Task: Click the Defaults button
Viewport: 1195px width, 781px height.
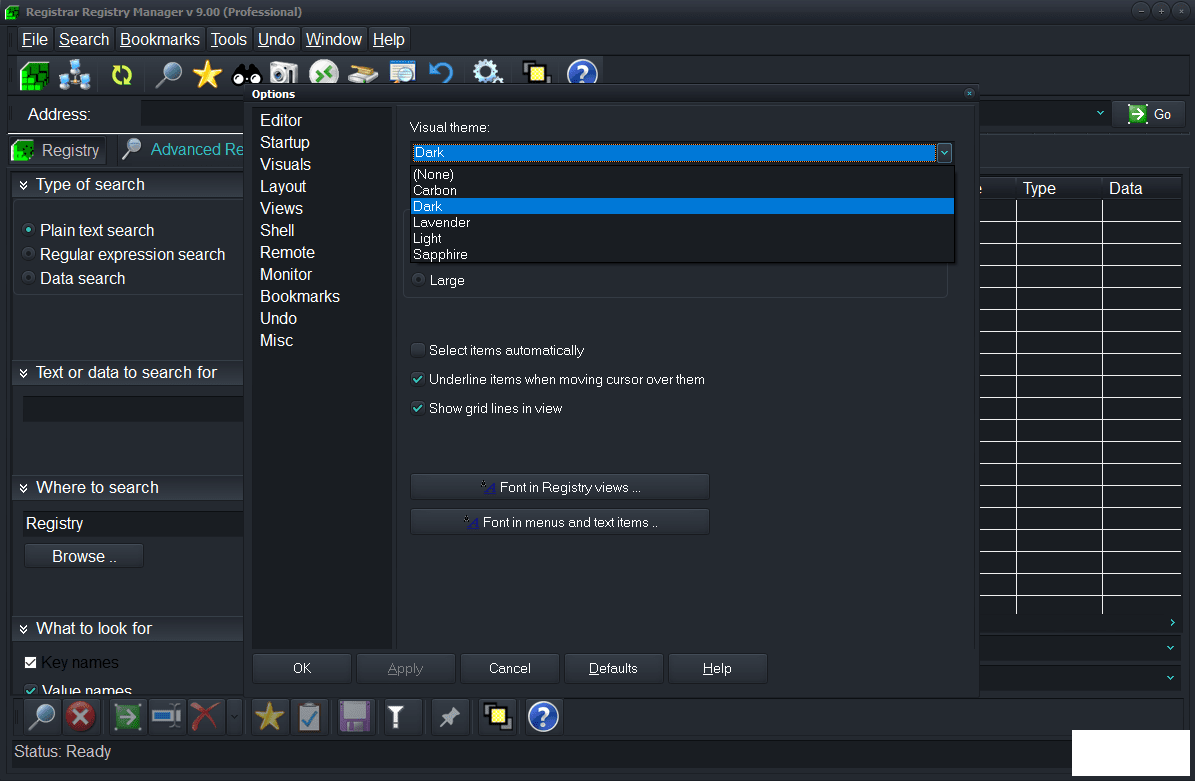Action: coord(614,668)
